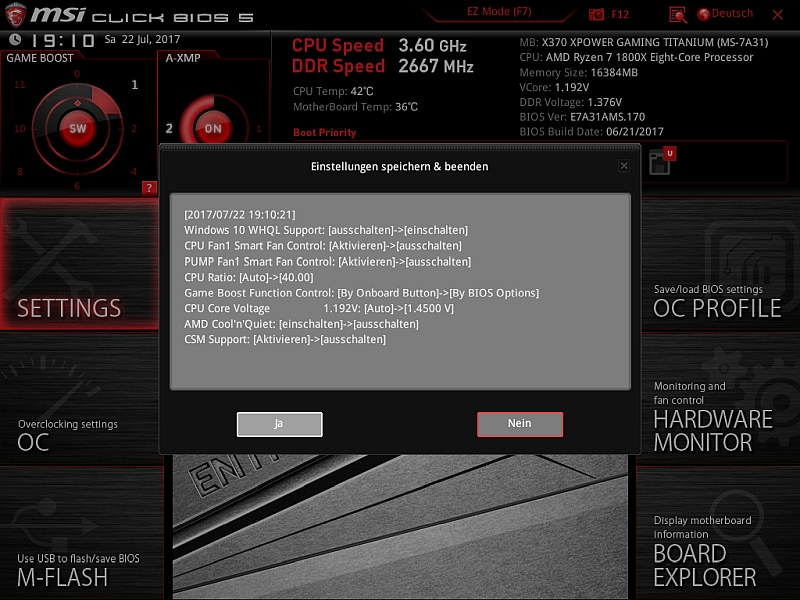Close the Einstellungen speichern dialog
Viewport: 800px width, 600px height.
pyautogui.click(x=623, y=166)
